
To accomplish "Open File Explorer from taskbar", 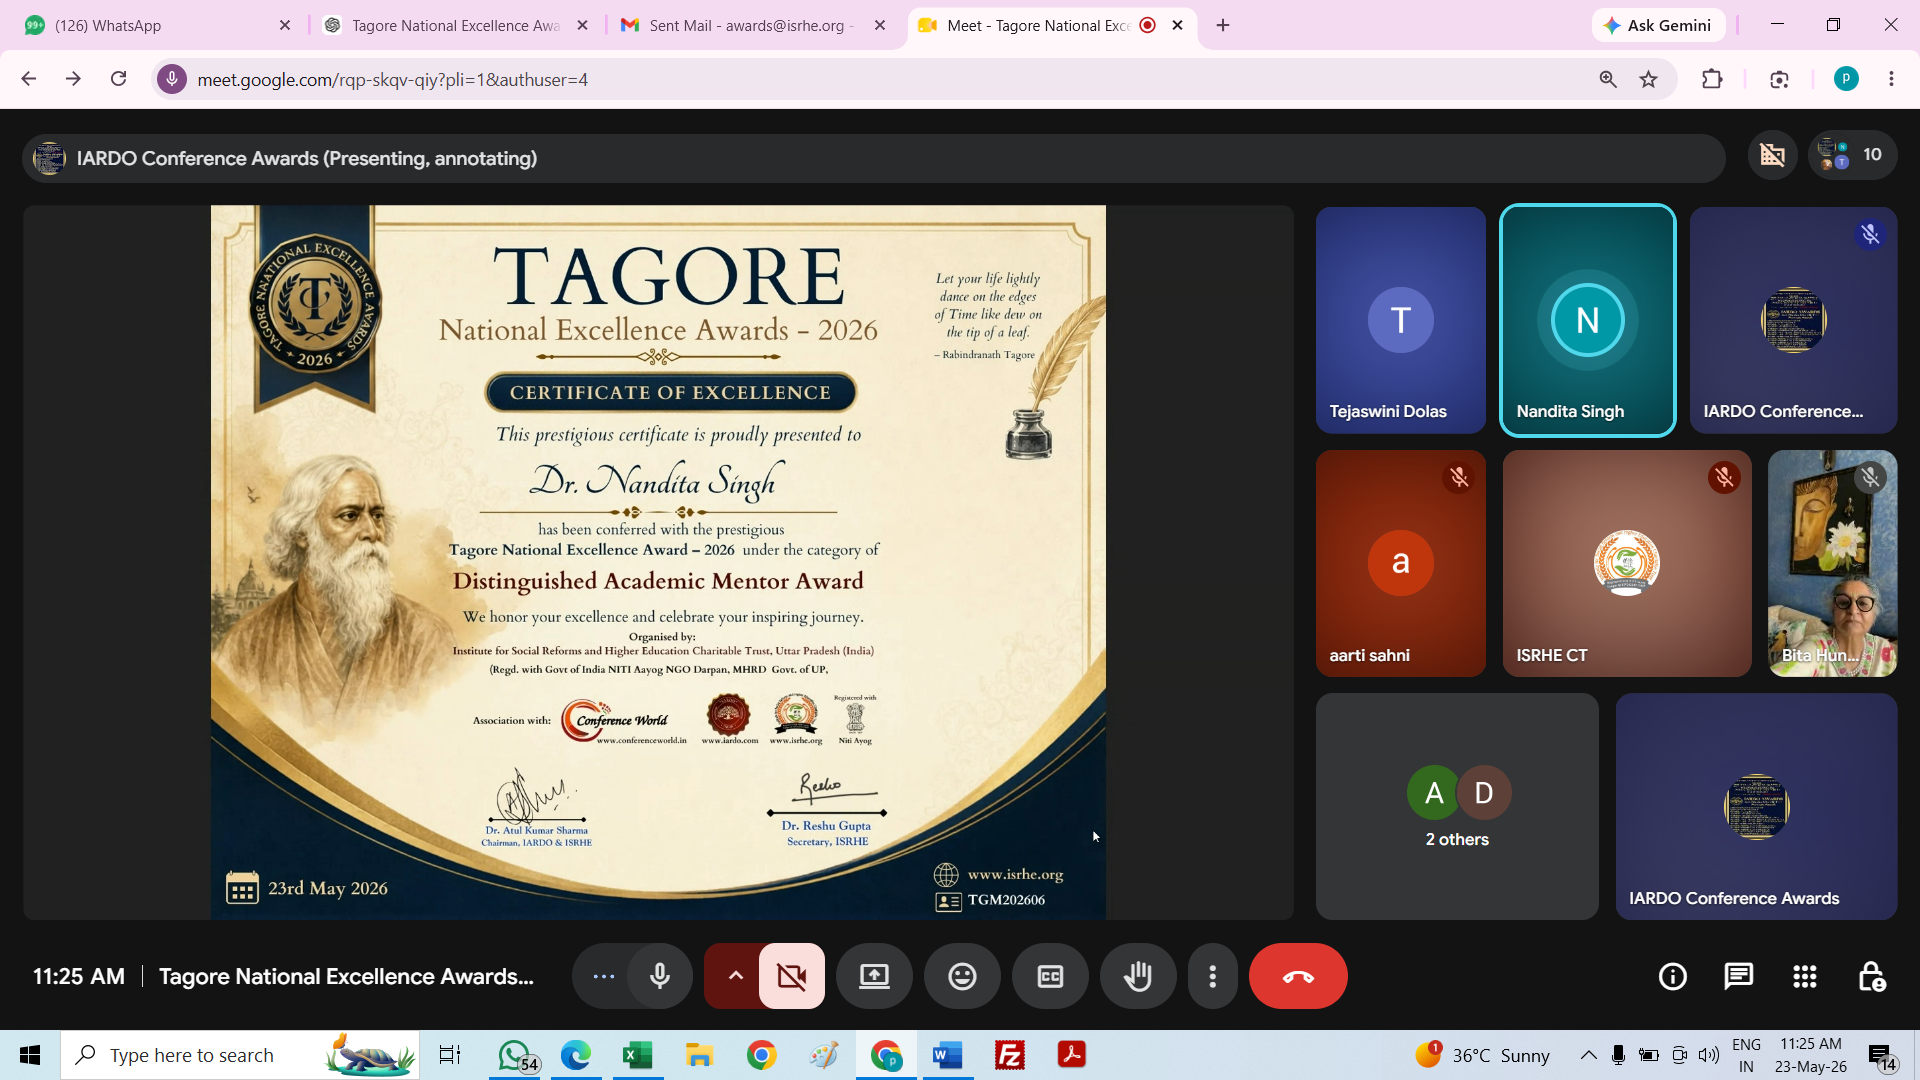I will (x=699, y=1055).
